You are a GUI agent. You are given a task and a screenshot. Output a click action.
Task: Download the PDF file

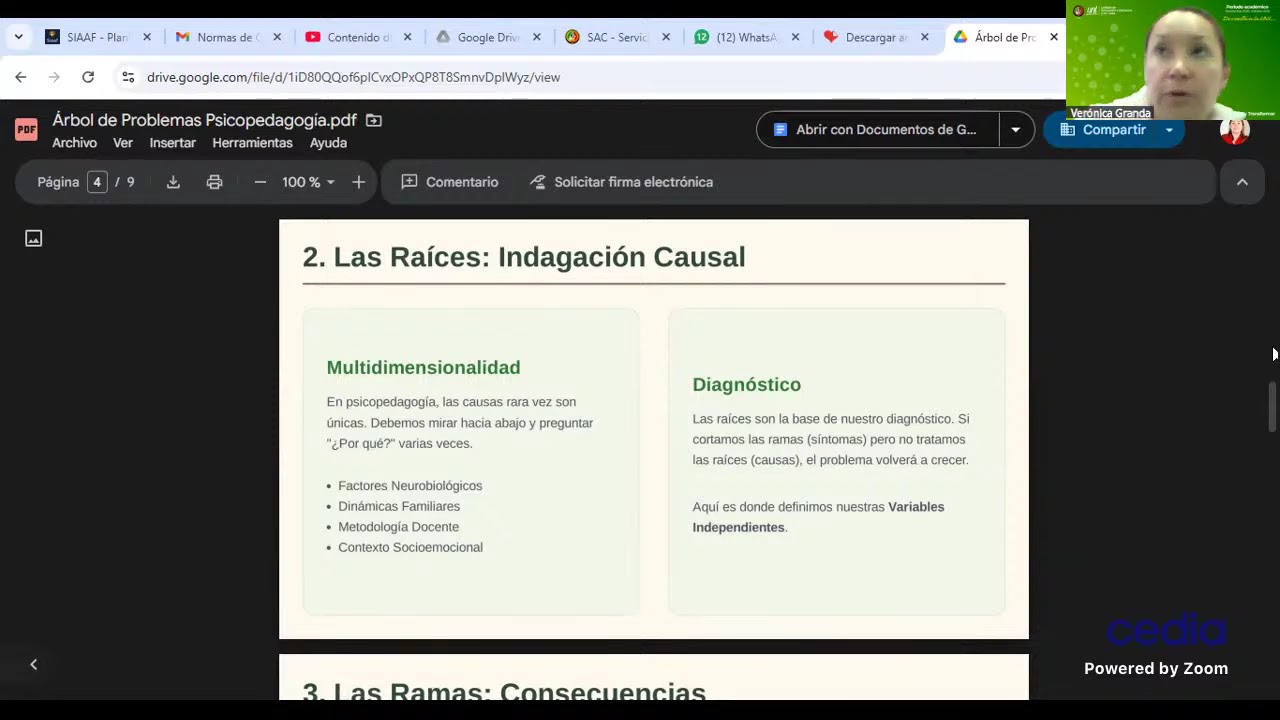(173, 182)
